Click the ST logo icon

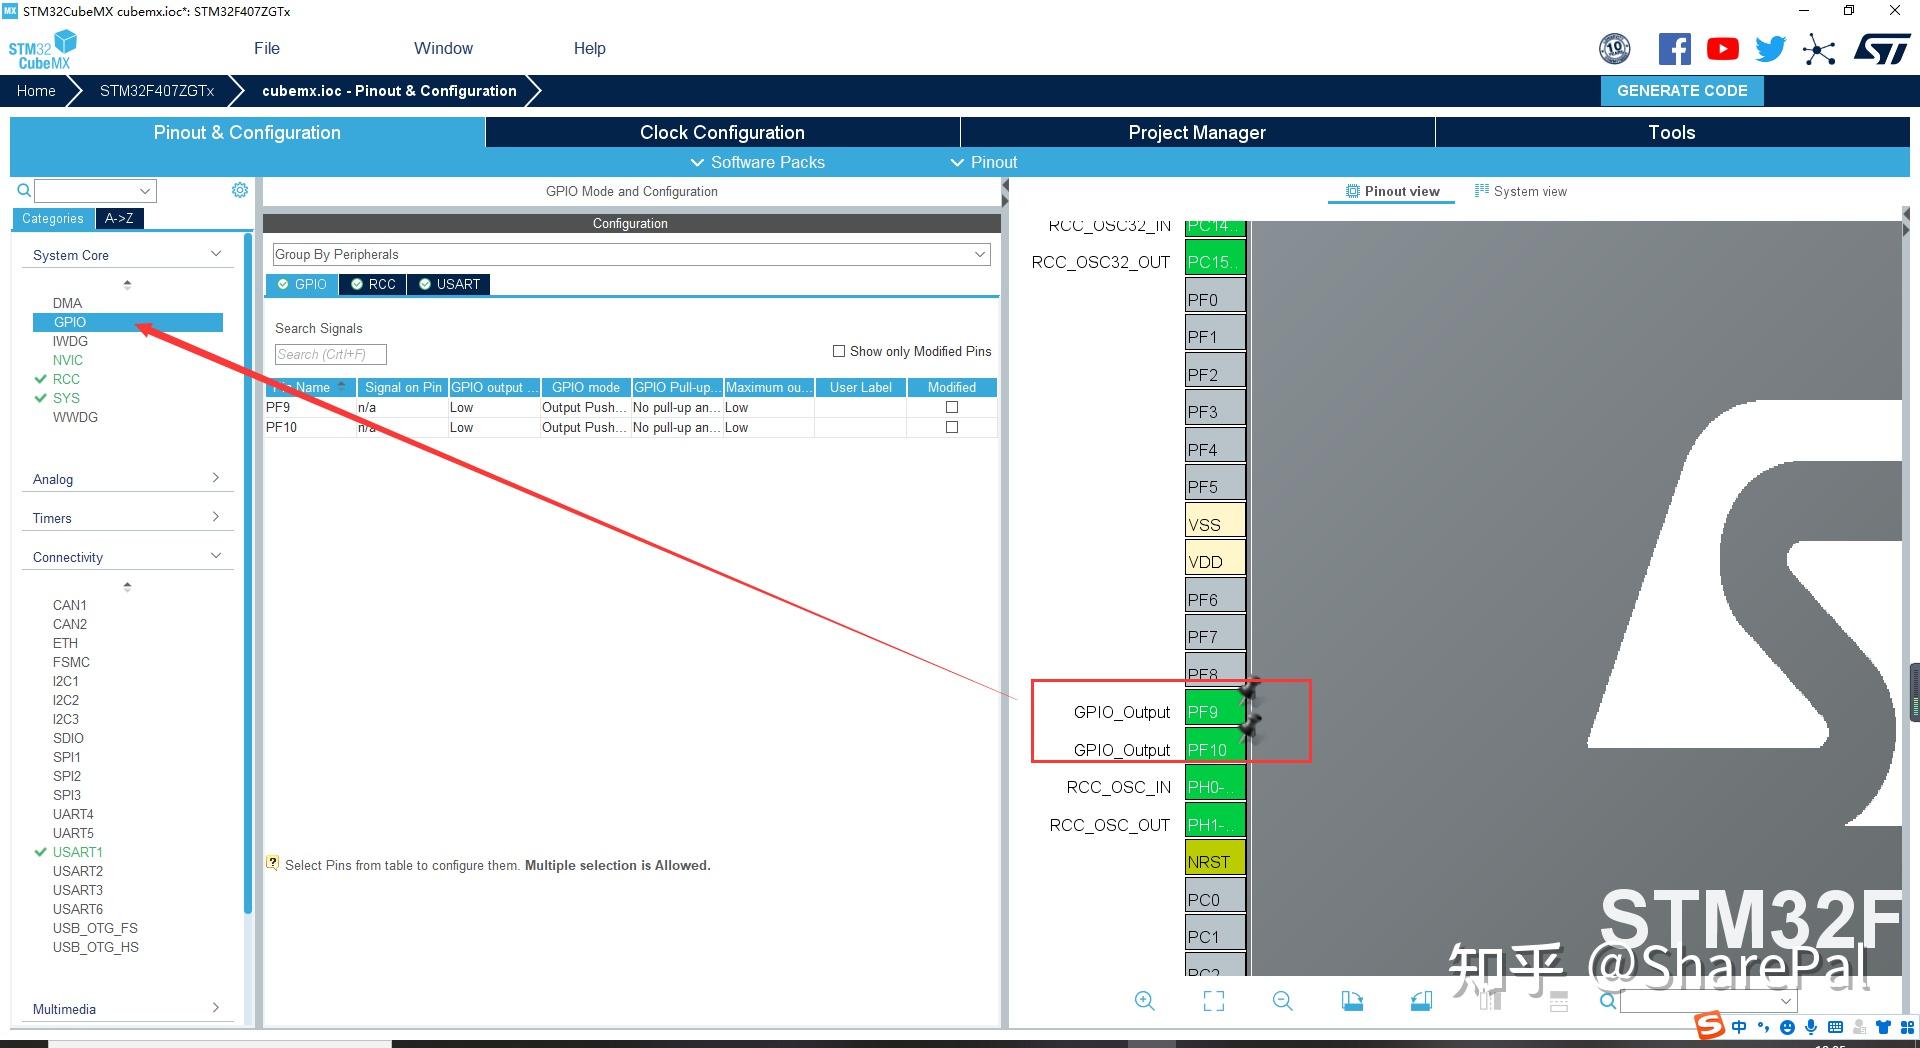coord(1882,49)
